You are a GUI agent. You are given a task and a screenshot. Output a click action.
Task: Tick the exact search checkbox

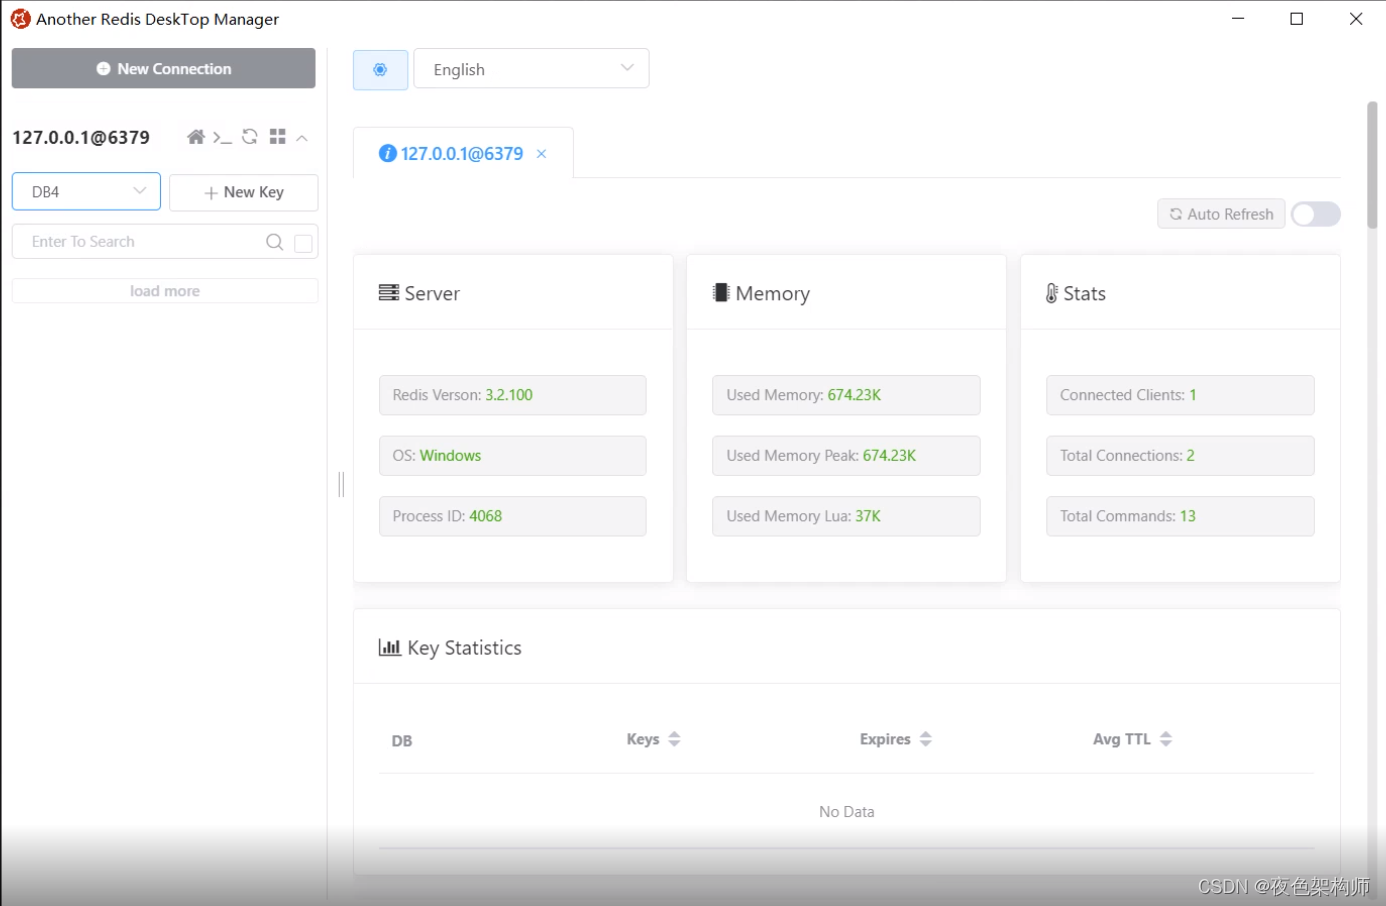pos(303,243)
